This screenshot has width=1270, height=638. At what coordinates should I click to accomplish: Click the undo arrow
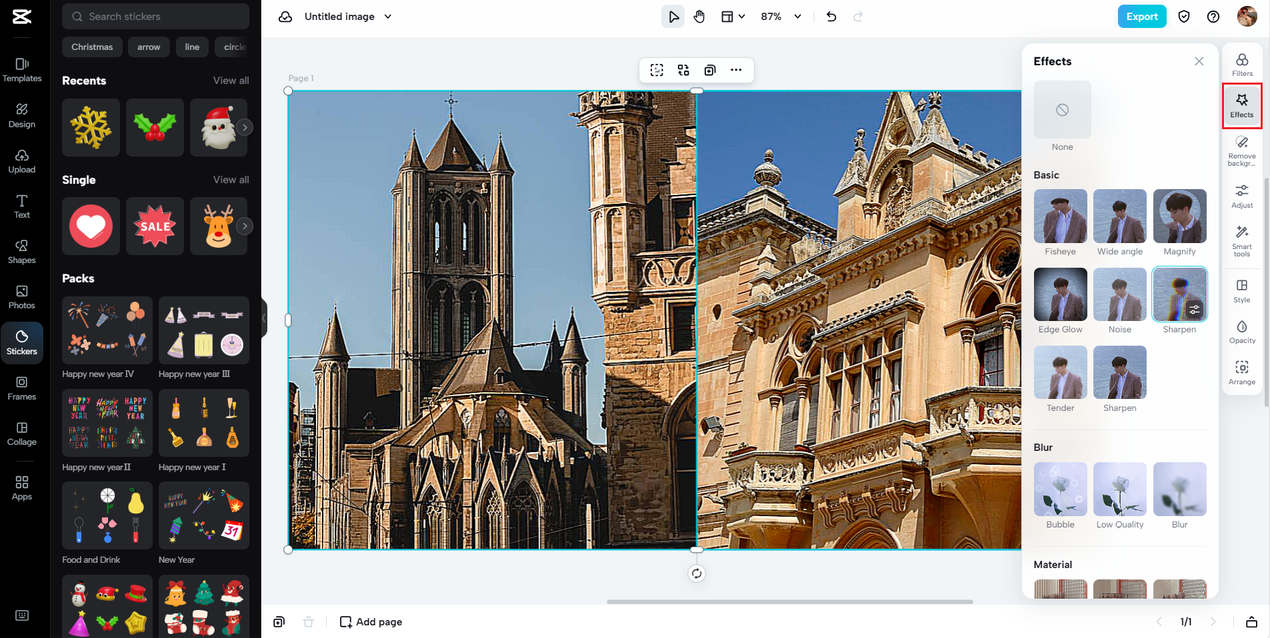coord(831,17)
